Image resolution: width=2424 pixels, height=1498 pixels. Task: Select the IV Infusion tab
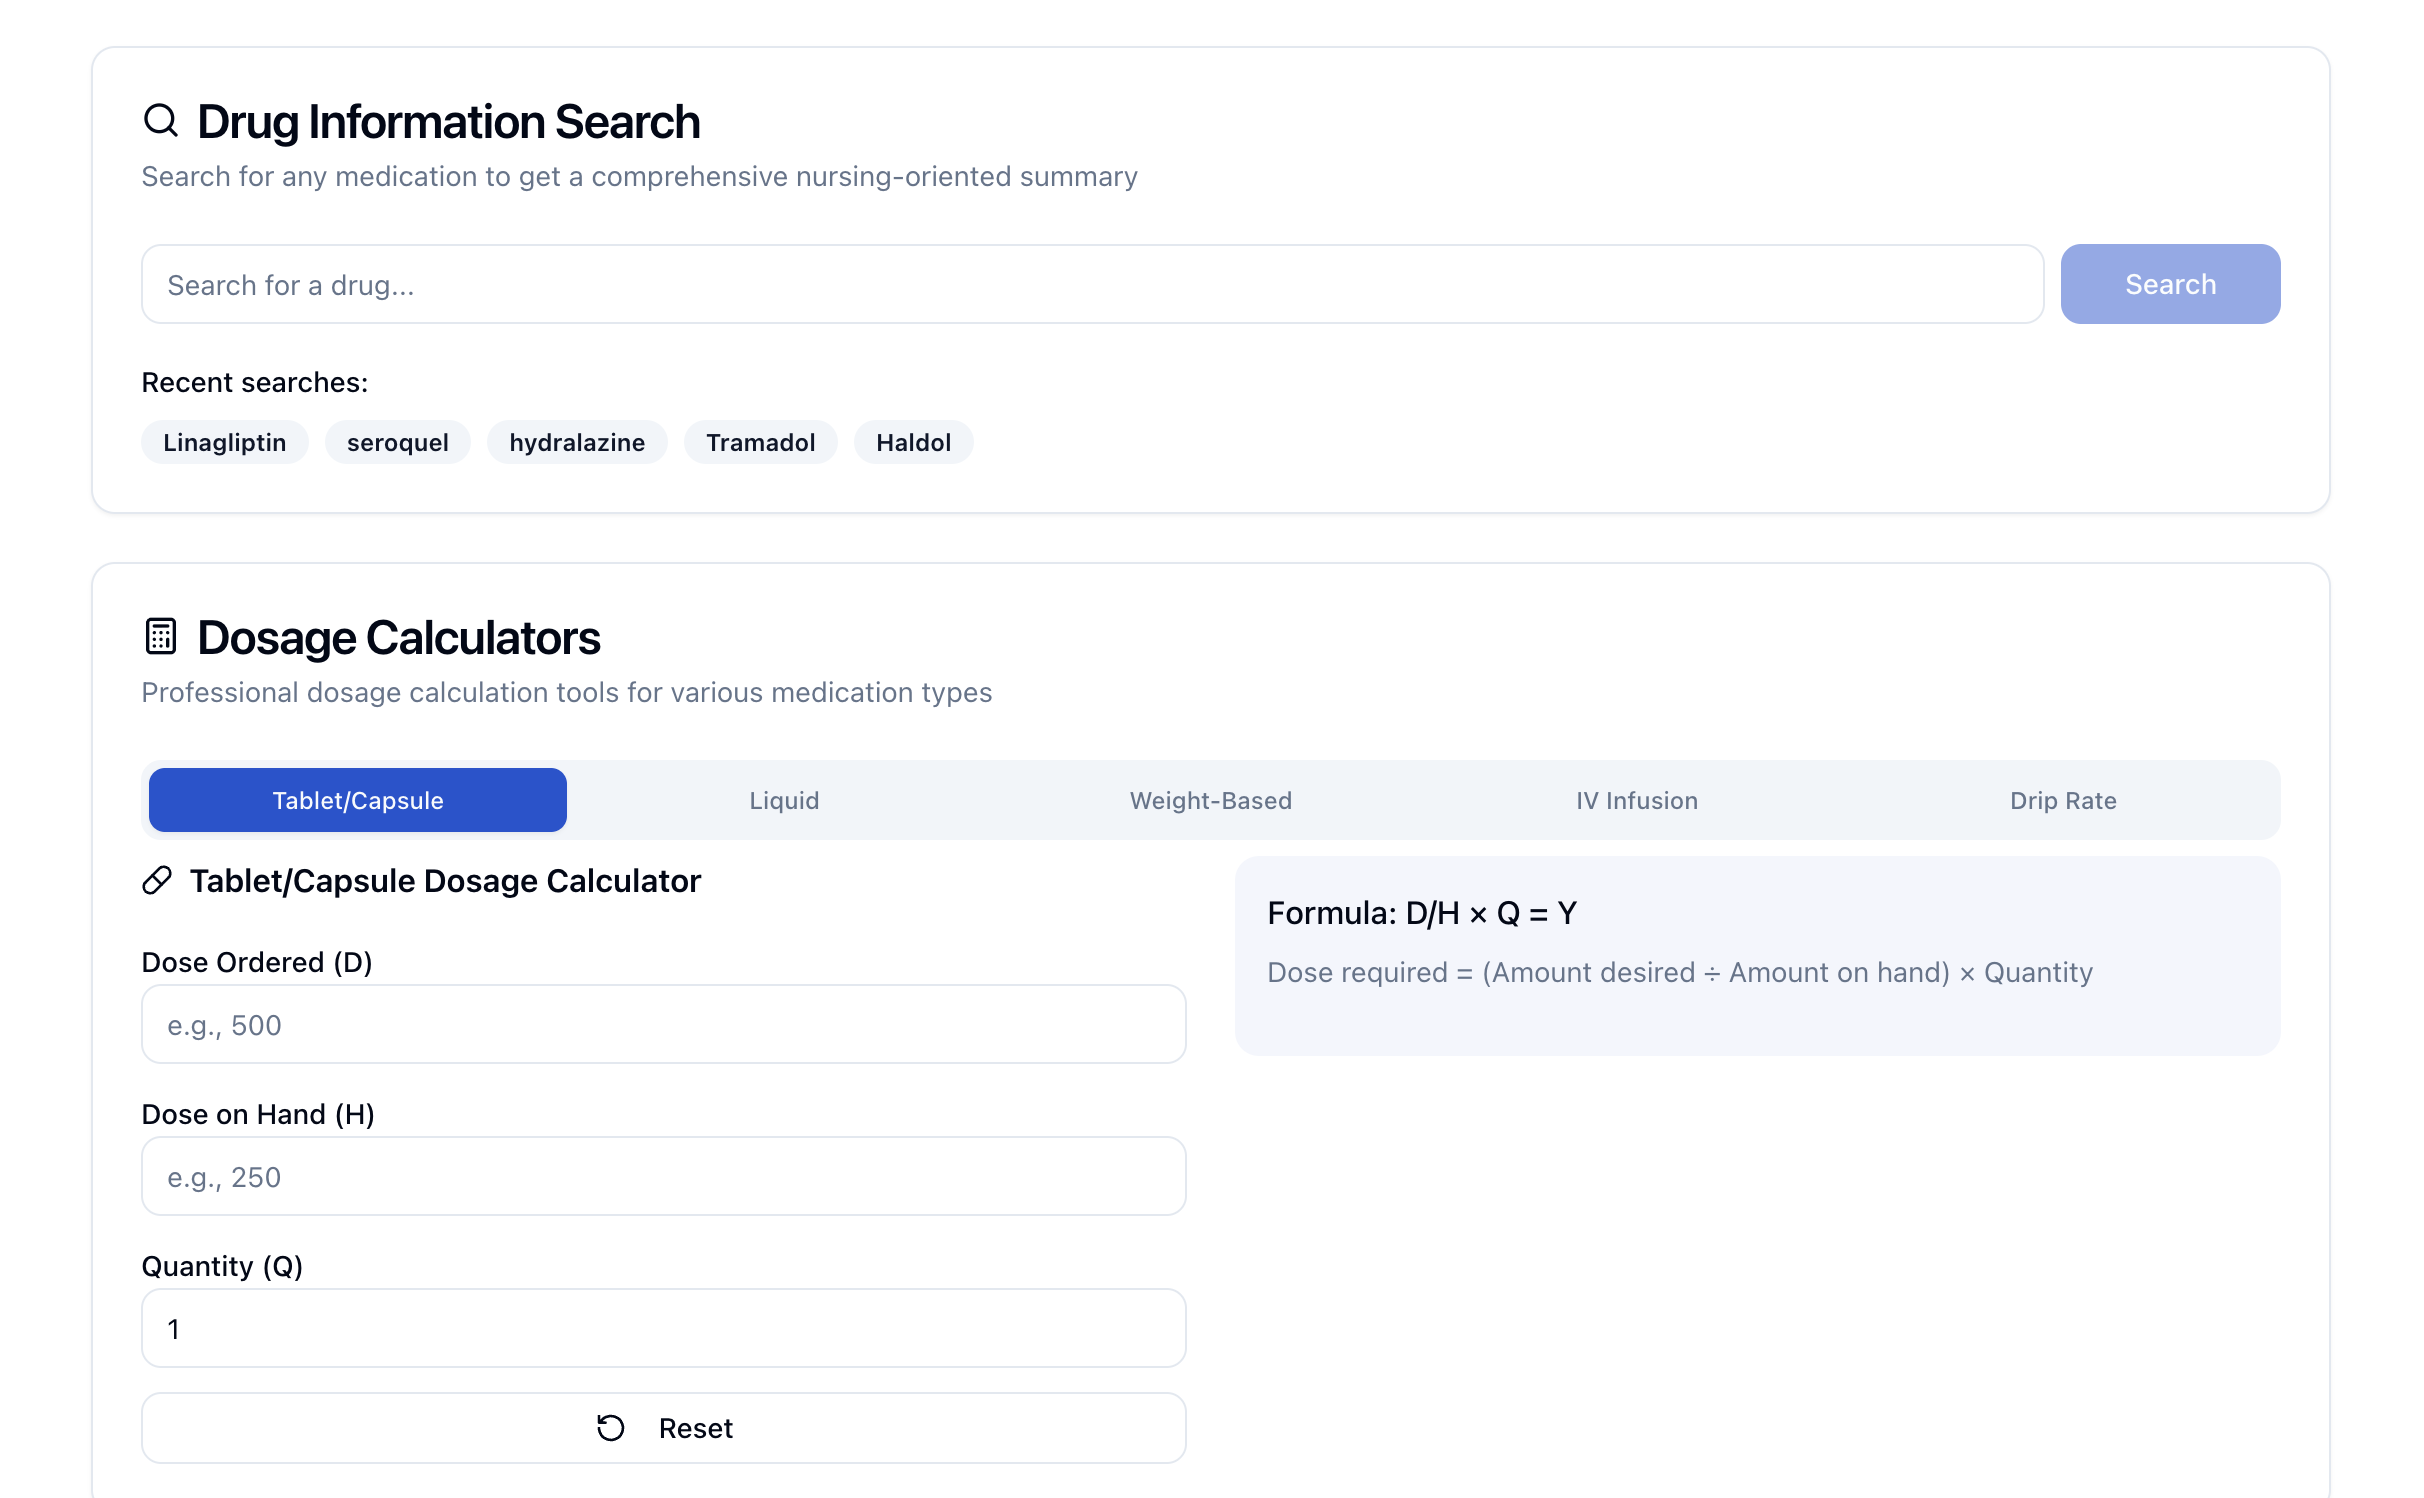coord(1636,800)
